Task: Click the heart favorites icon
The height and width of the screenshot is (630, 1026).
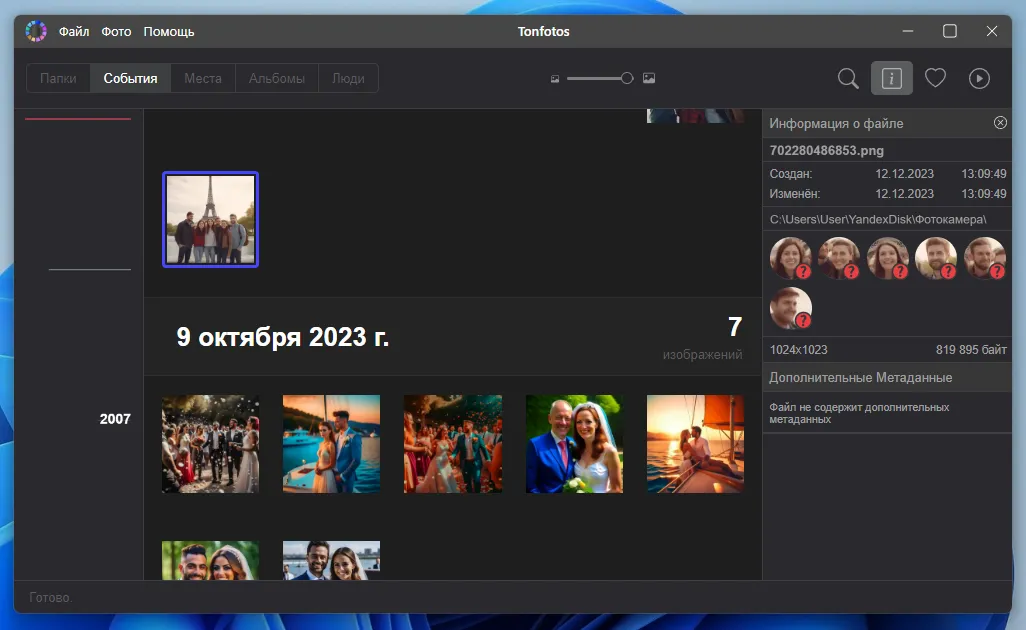Action: (x=935, y=78)
